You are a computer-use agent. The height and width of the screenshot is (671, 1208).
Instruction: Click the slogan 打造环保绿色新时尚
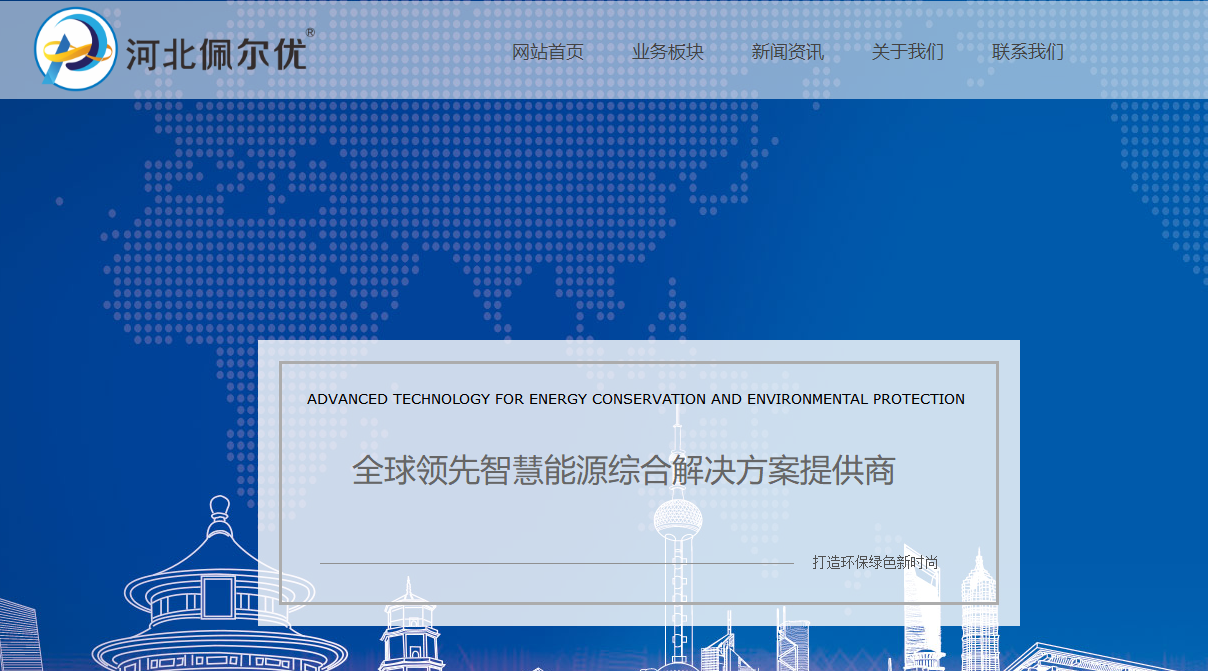875,562
